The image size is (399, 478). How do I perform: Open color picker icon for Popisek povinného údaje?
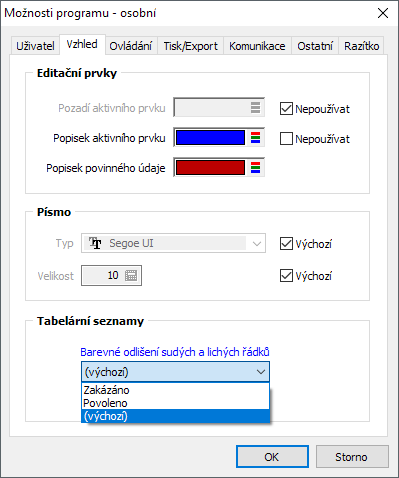click(255, 167)
